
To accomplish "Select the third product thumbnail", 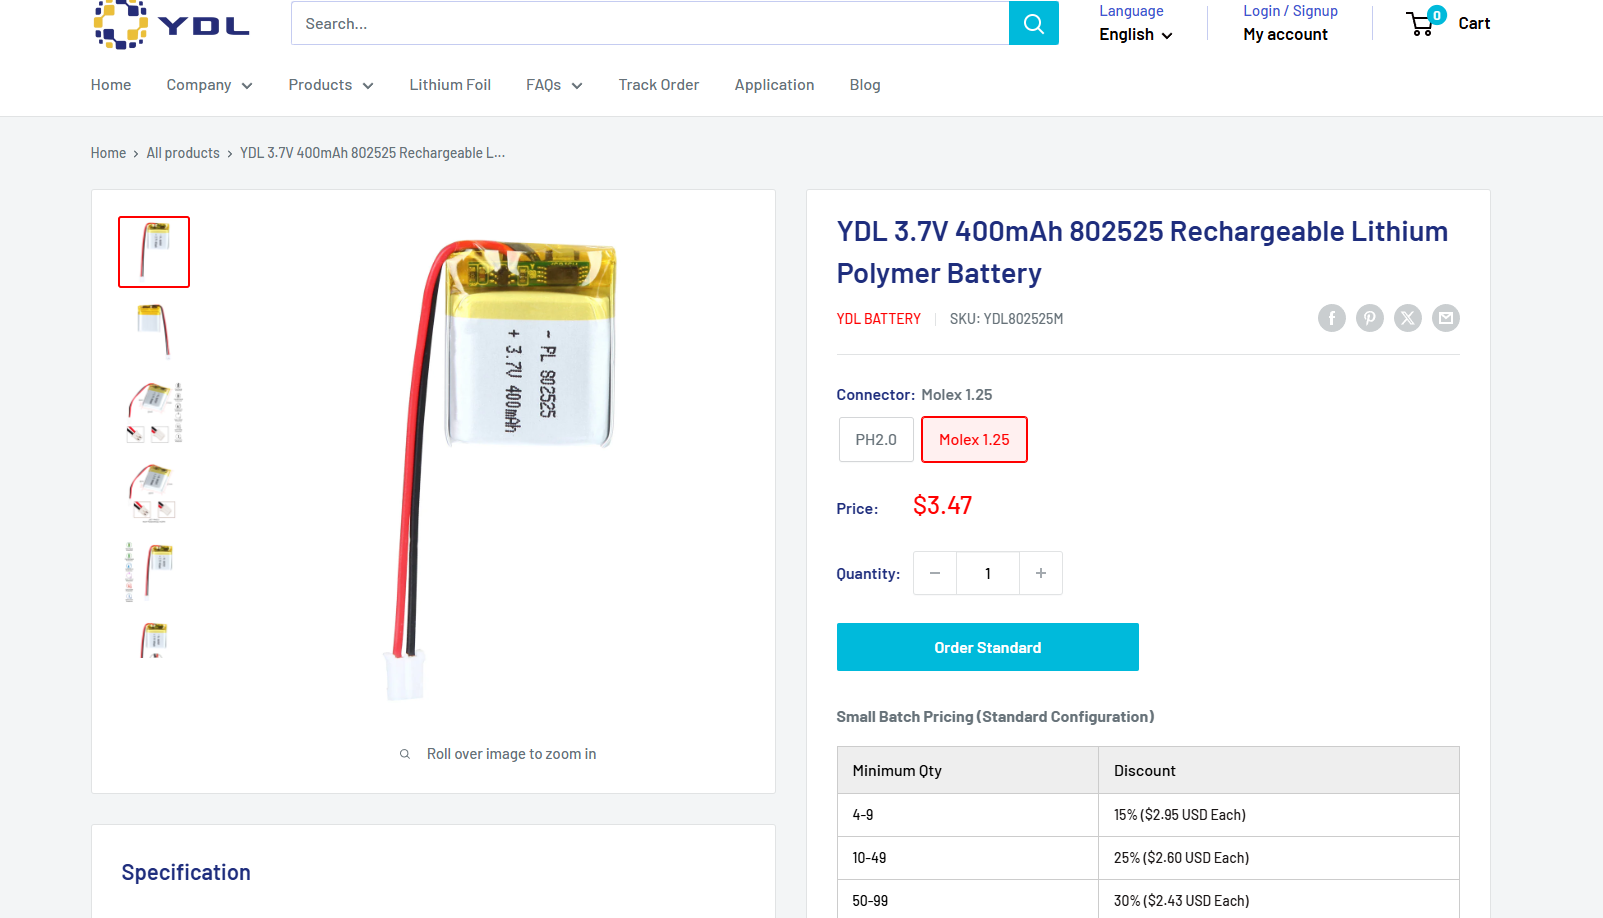I will point(154,412).
